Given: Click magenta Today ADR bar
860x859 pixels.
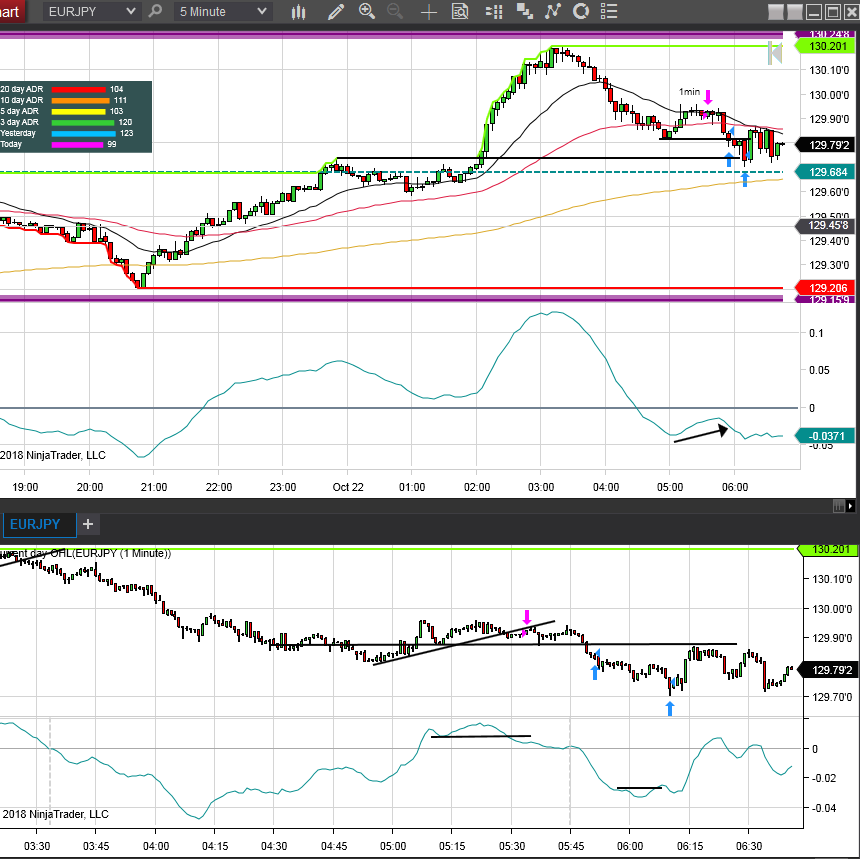Looking at the screenshot, I should [77, 145].
